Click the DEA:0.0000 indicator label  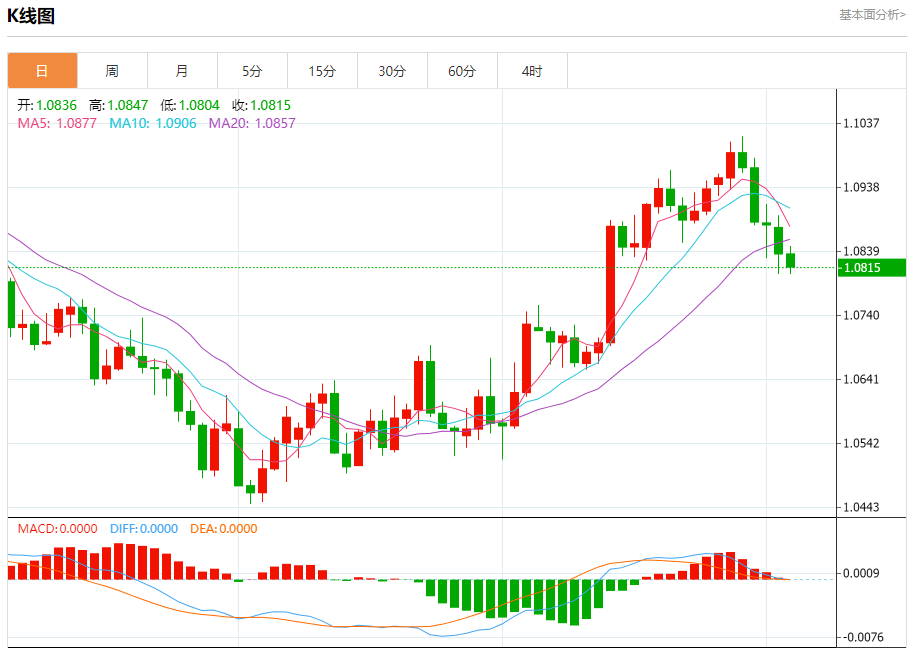coord(223,529)
